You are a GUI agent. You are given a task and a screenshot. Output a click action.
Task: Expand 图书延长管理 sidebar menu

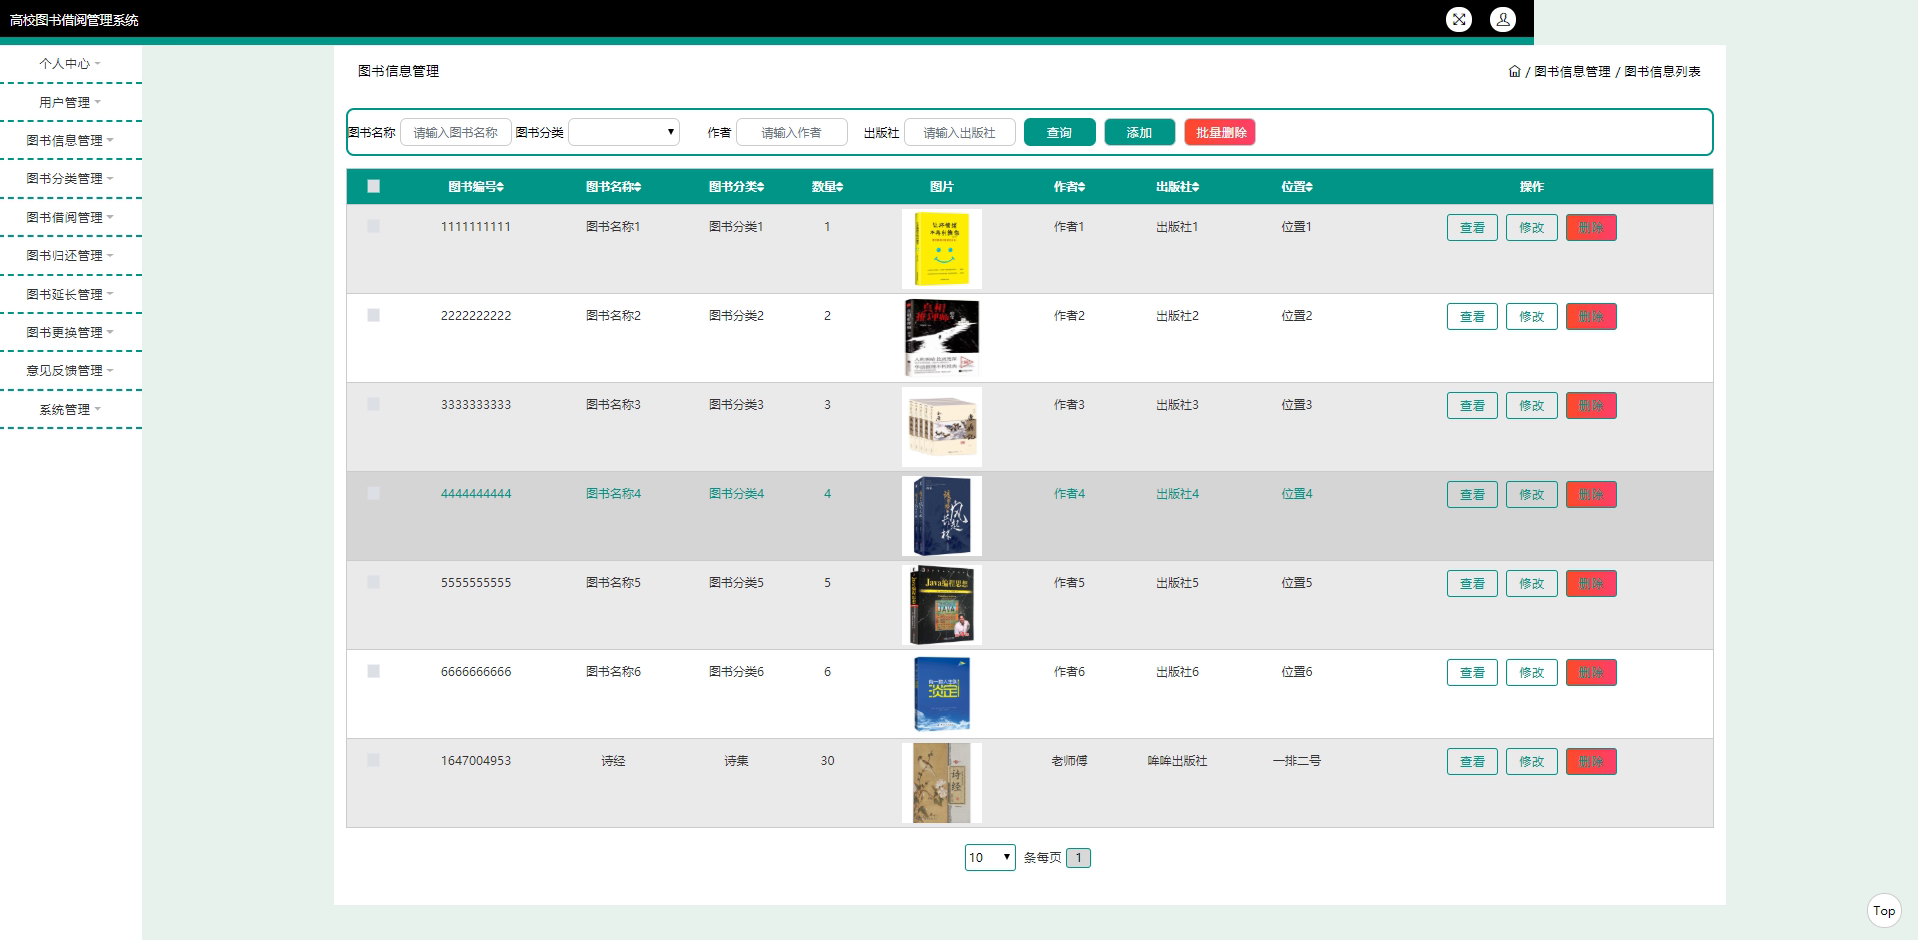(x=71, y=294)
